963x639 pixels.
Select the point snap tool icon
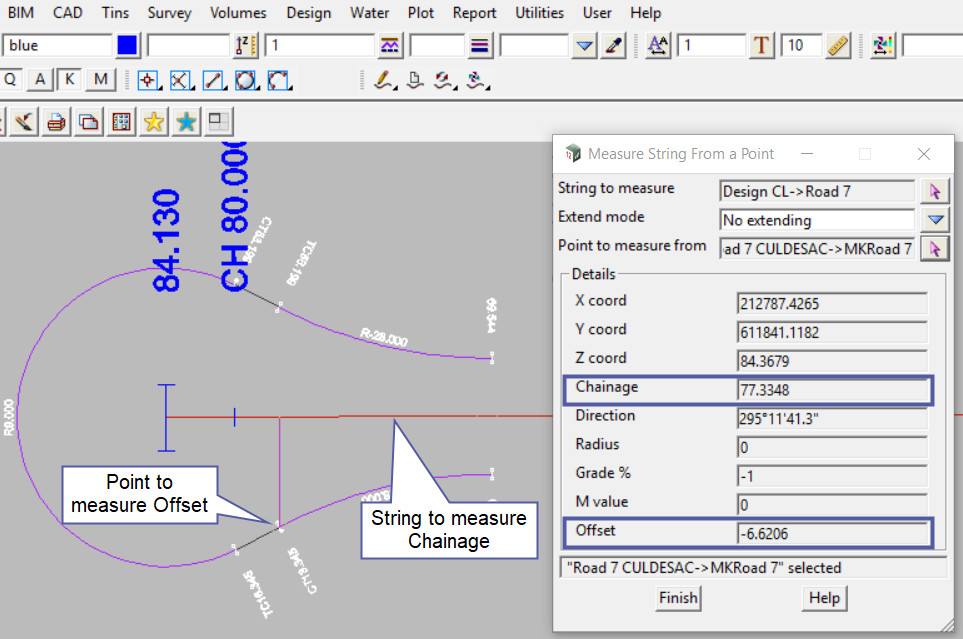[x=148, y=81]
